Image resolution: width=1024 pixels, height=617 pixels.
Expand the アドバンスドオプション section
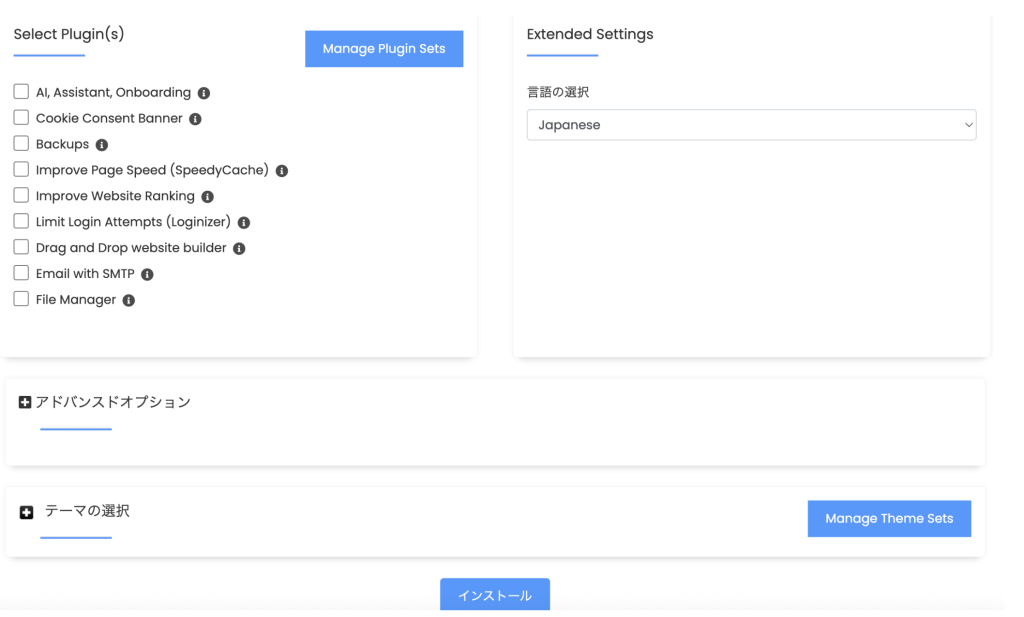[x=27, y=402]
